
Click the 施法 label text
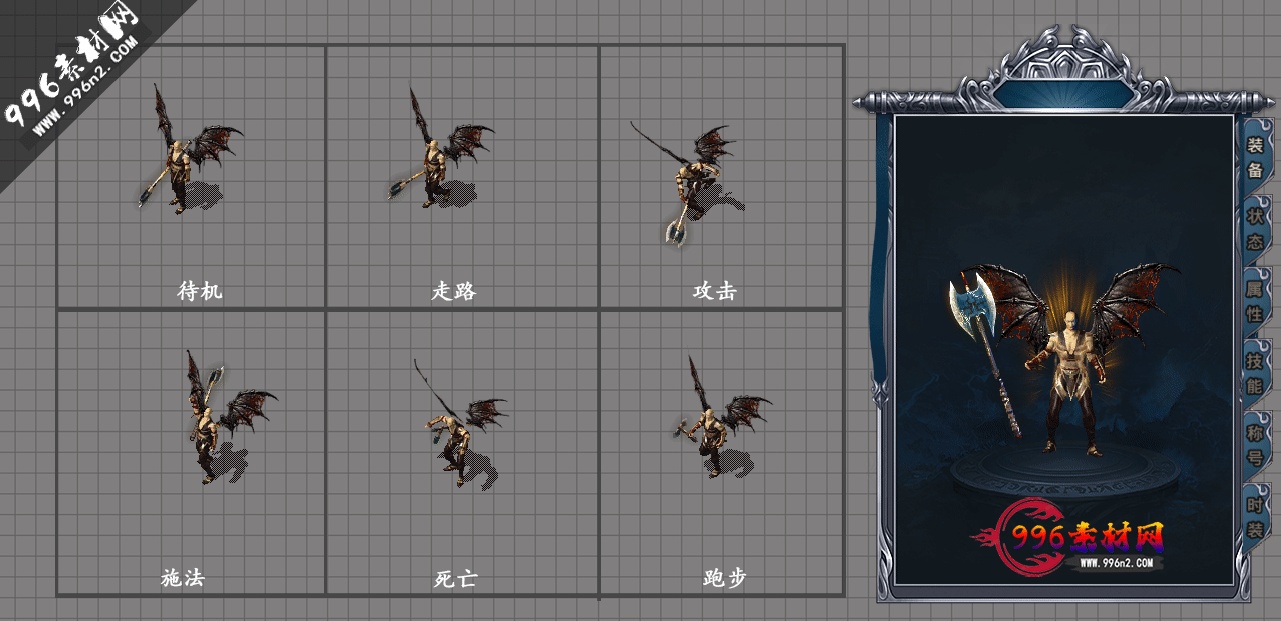183,577
